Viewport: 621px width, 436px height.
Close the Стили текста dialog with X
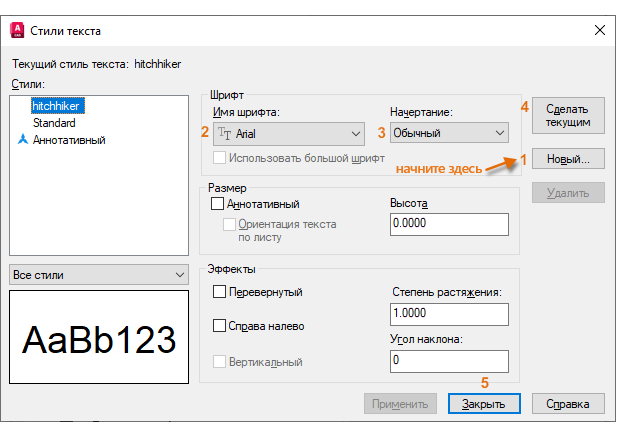(x=600, y=30)
